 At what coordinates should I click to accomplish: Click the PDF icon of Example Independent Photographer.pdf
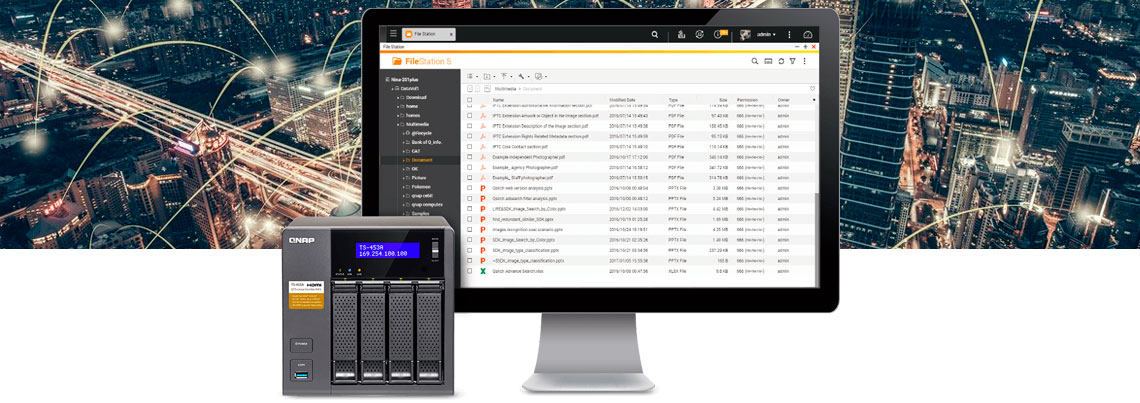click(482, 156)
